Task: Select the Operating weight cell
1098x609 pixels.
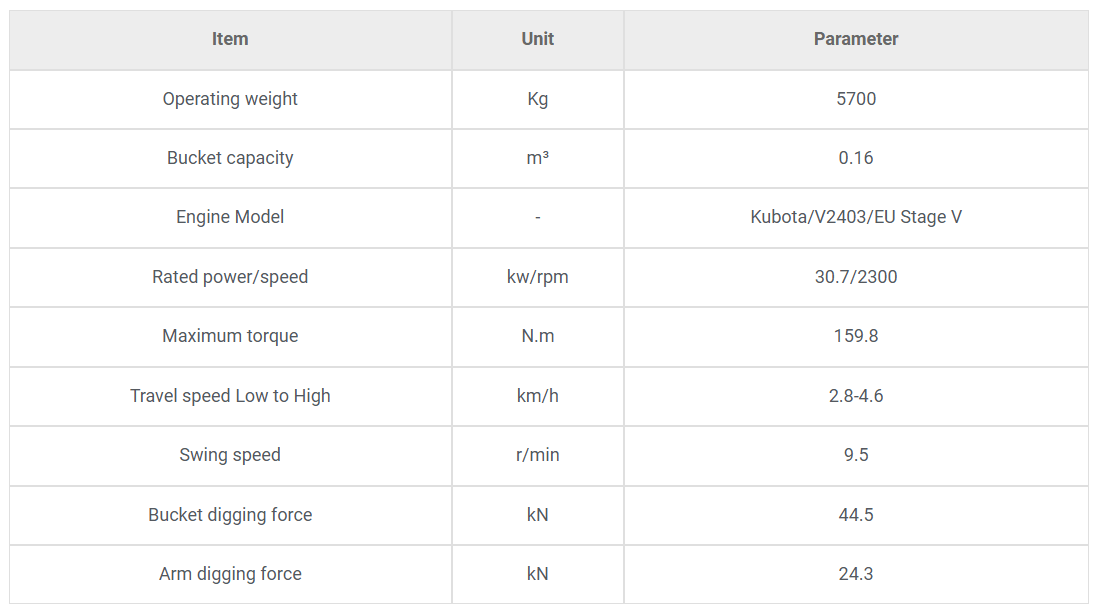Action: (230, 99)
